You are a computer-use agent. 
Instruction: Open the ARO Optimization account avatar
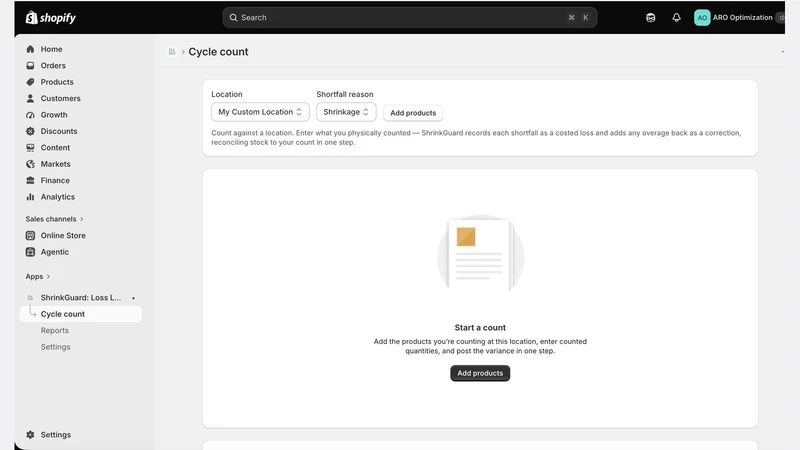702,18
